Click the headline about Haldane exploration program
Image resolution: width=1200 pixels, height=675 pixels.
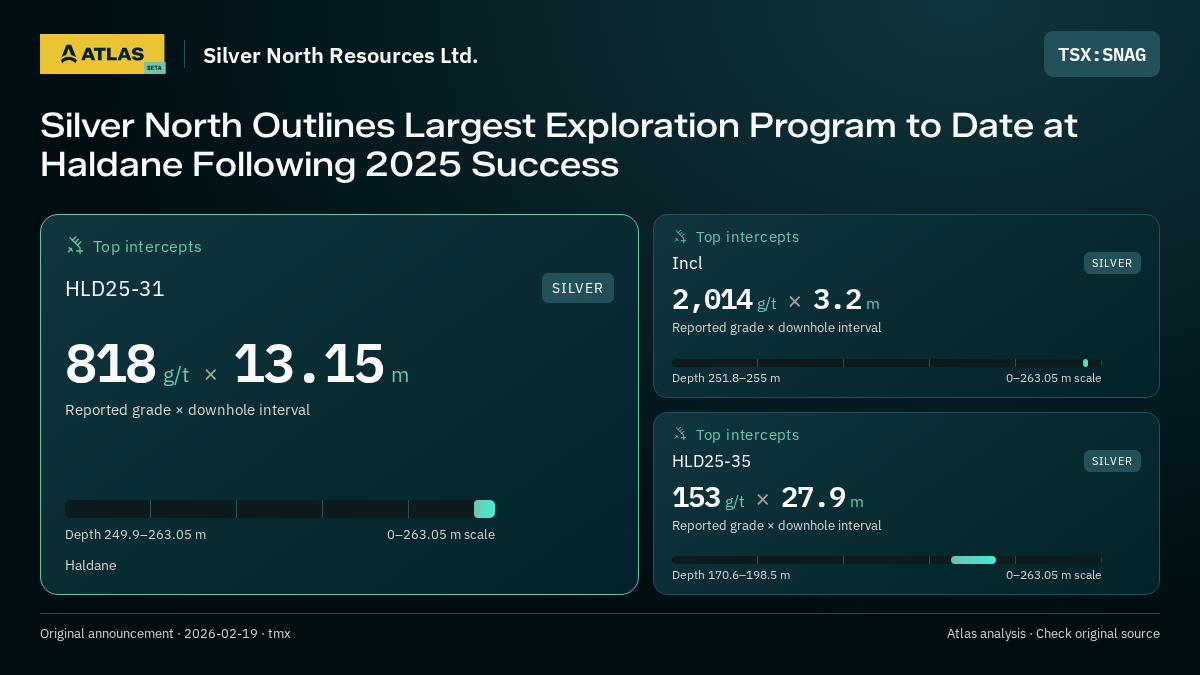tap(559, 145)
